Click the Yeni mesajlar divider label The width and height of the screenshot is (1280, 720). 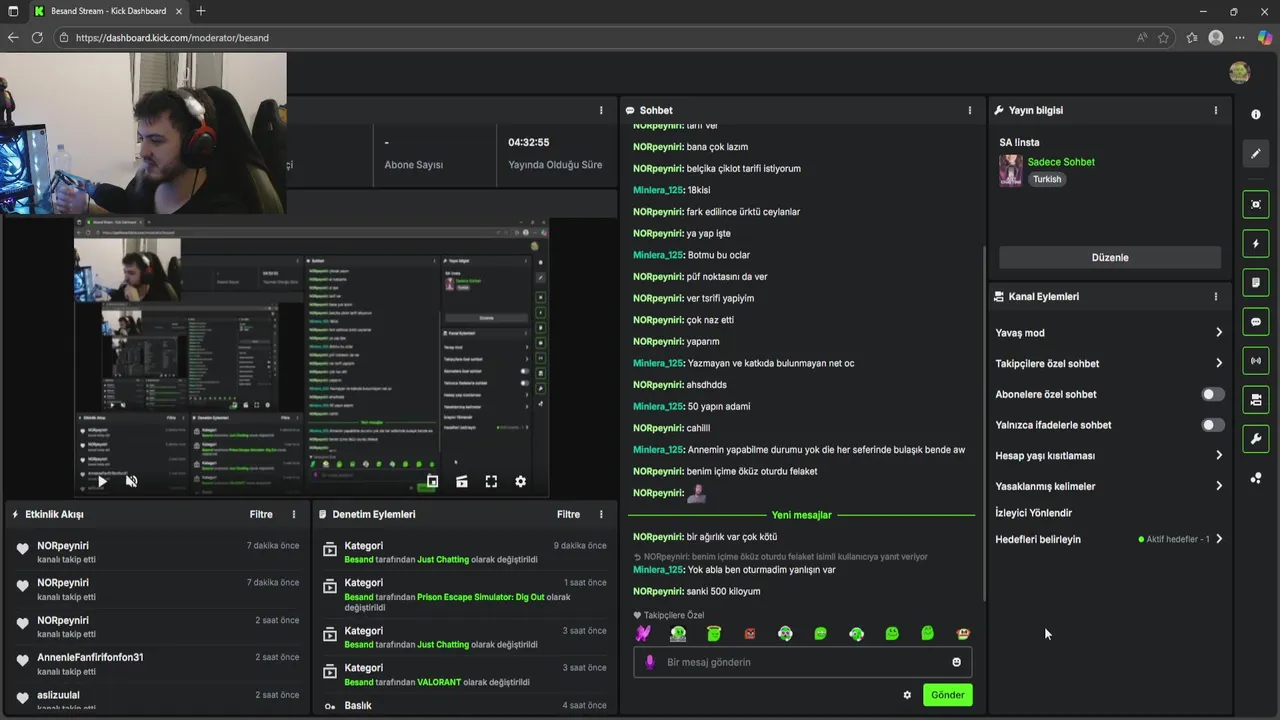(x=801, y=515)
